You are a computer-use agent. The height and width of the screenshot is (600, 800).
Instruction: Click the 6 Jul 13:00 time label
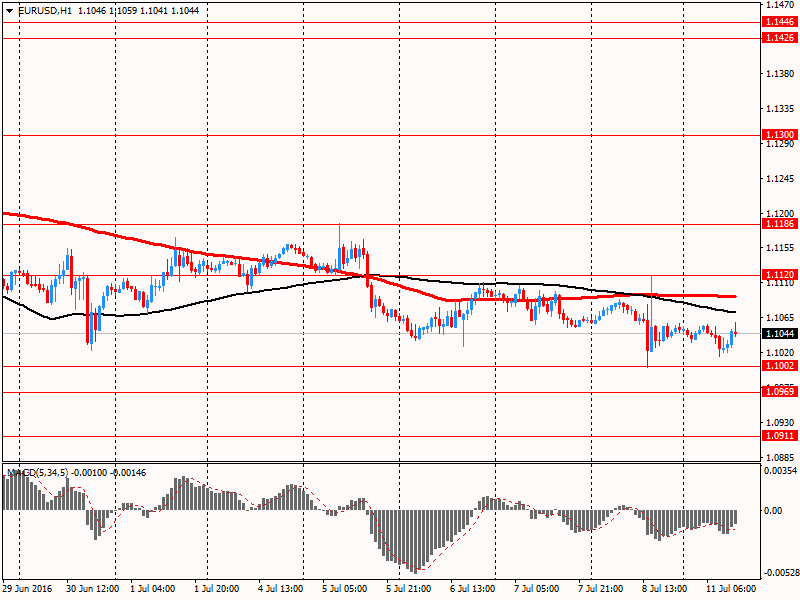pyautogui.click(x=472, y=589)
